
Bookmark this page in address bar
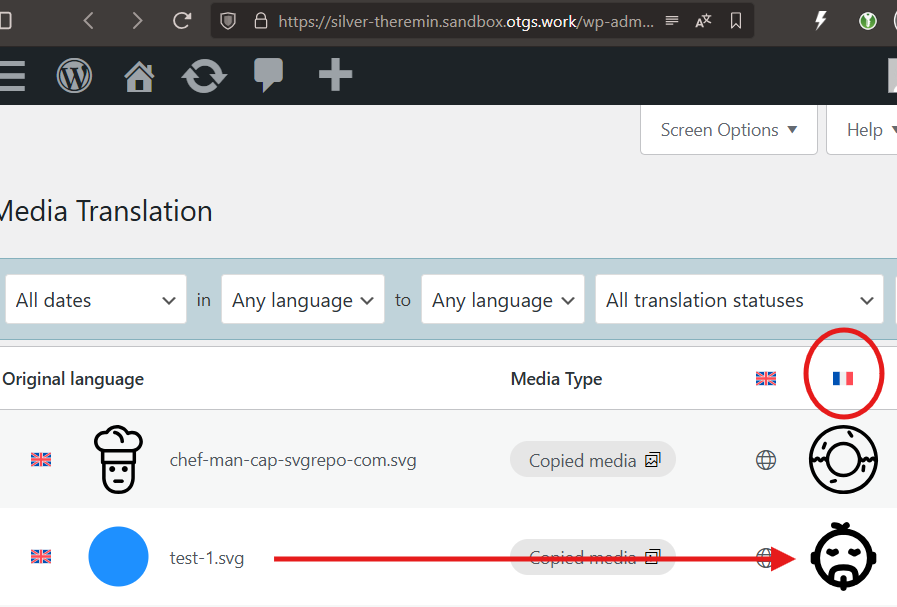[x=736, y=20]
